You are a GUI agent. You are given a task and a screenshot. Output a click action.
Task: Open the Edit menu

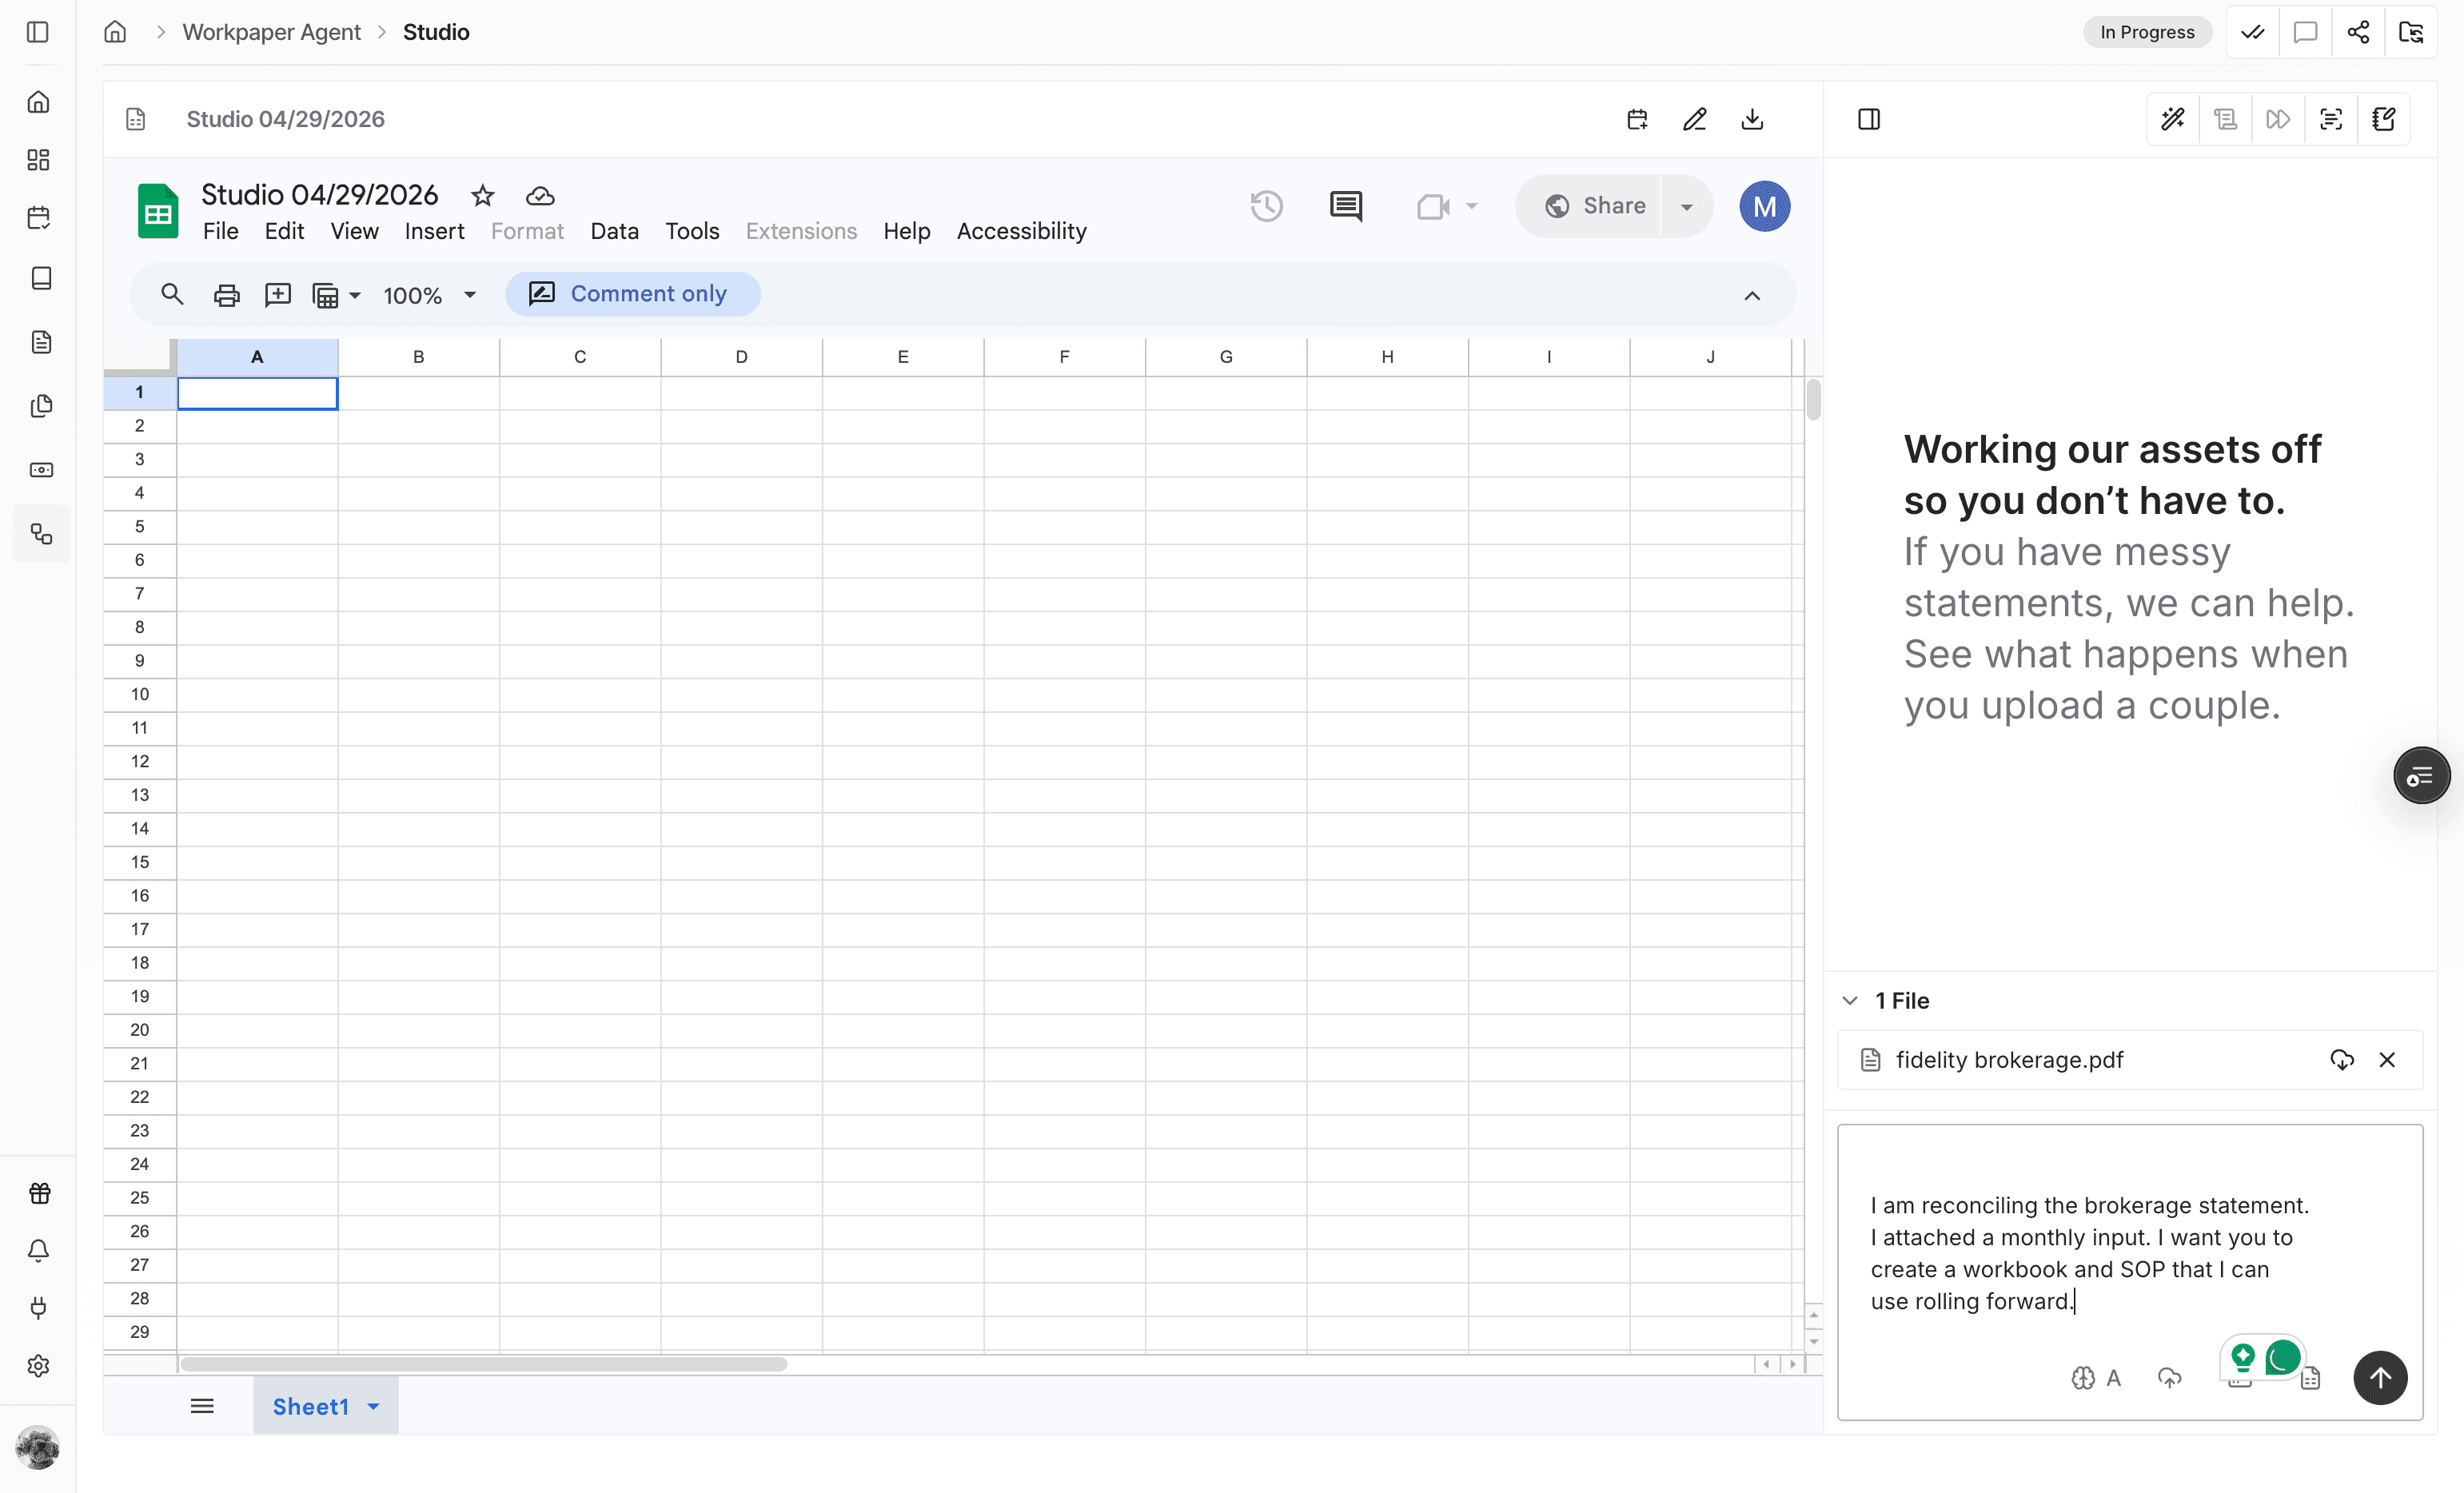(x=284, y=231)
